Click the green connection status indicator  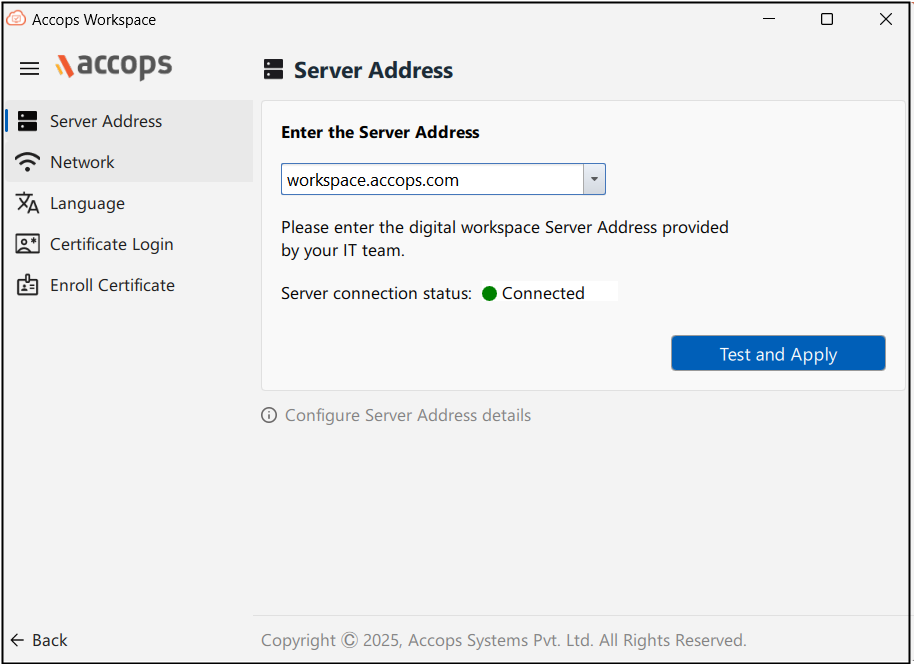coord(489,293)
